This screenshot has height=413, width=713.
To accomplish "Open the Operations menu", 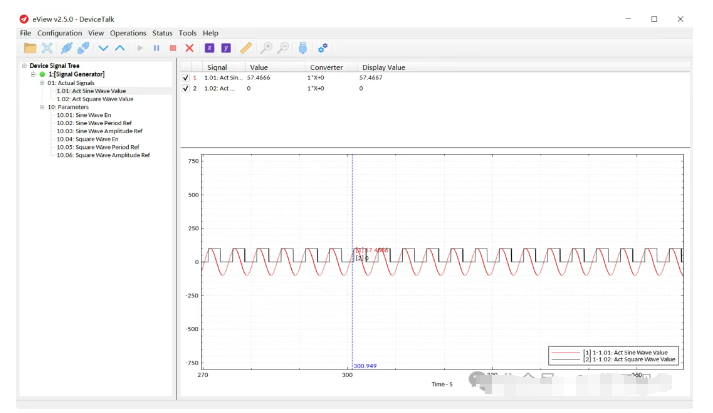I will click(128, 33).
